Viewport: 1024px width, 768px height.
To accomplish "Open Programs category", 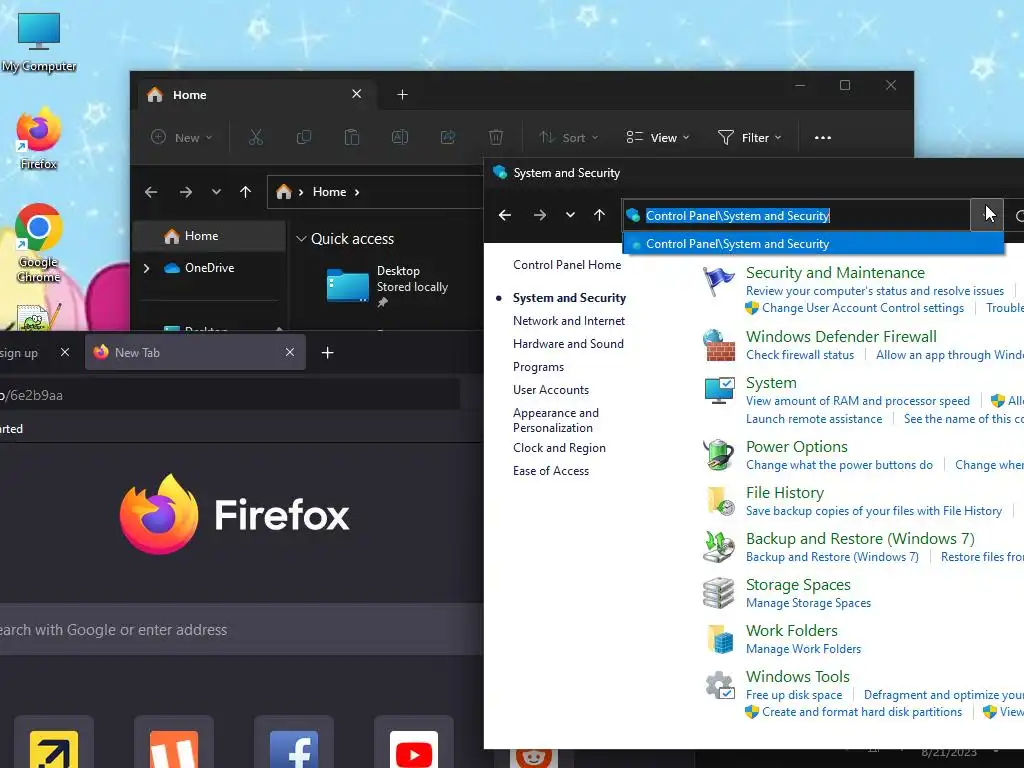I will tap(538, 367).
